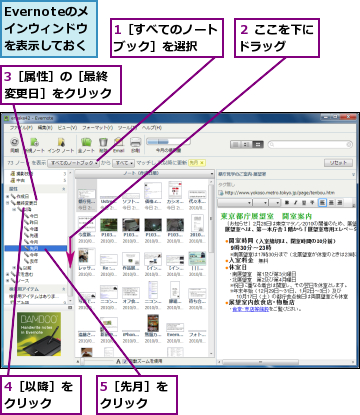Toggle the zoom checkbox below the note list
This screenshot has width=360, height=415.
pos(125,361)
